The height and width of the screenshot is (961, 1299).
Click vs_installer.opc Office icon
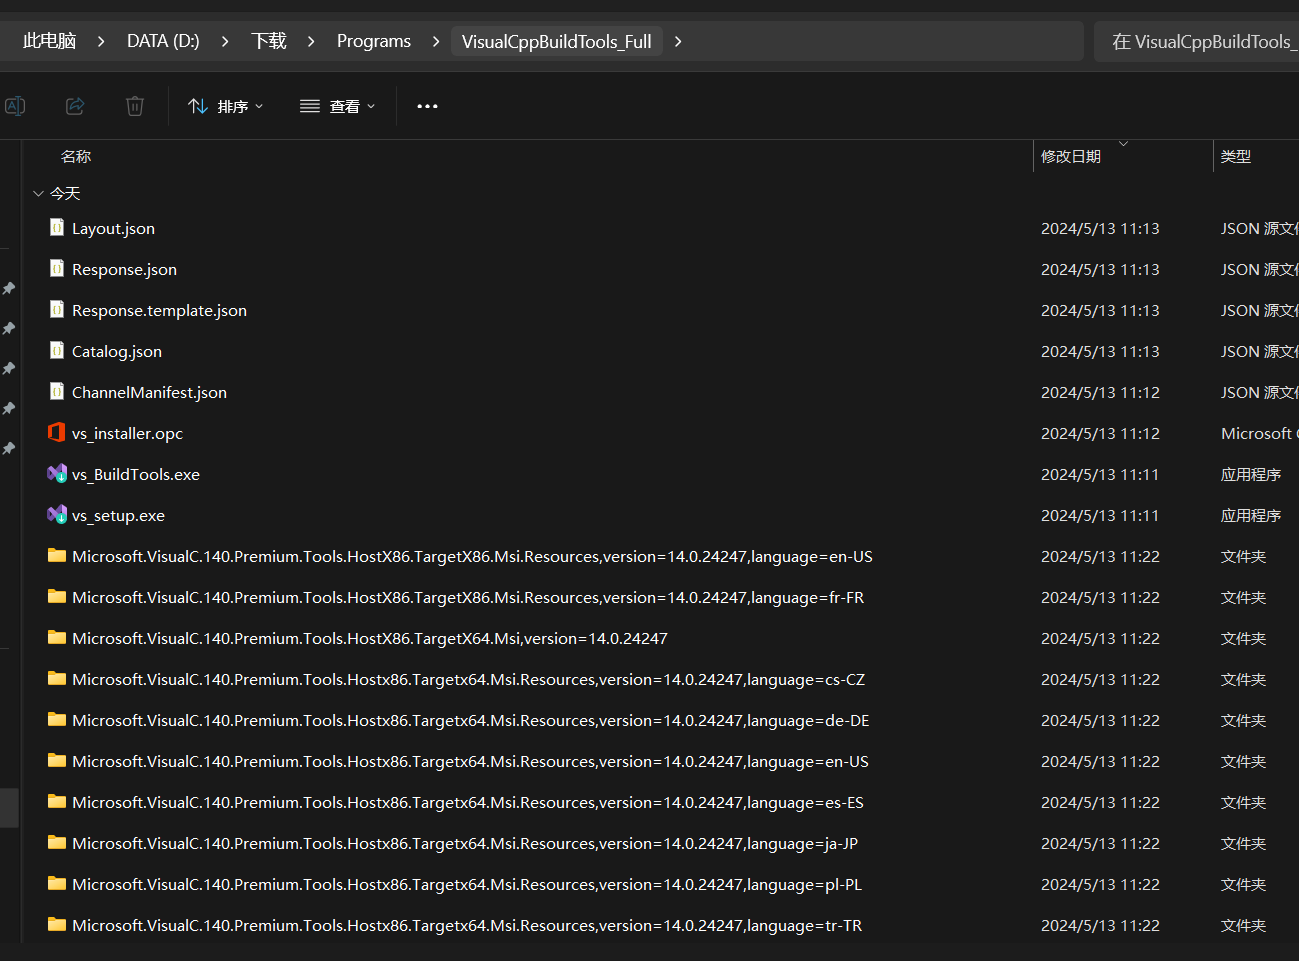pos(57,432)
